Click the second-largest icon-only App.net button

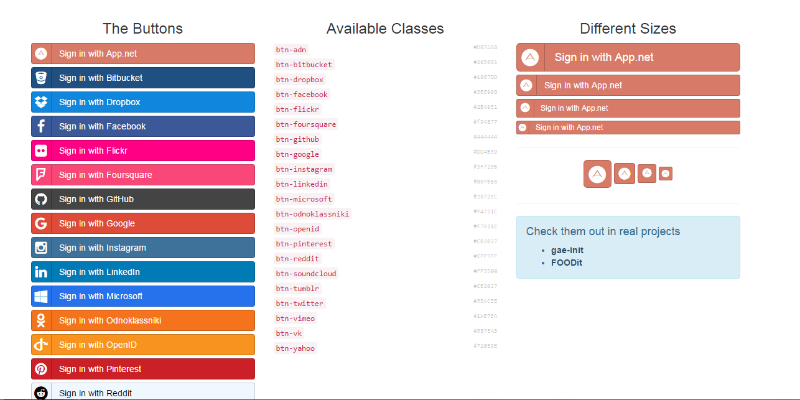[624, 173]
